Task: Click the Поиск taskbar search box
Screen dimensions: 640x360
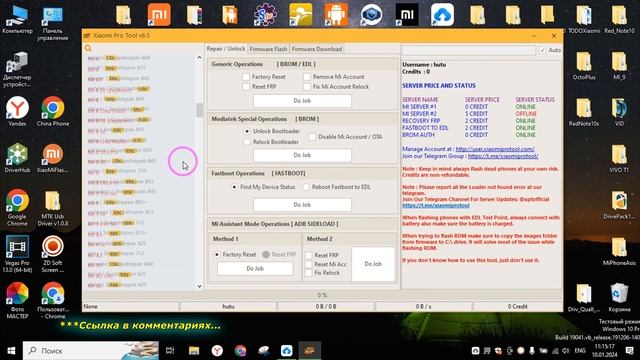Action: 91,351
